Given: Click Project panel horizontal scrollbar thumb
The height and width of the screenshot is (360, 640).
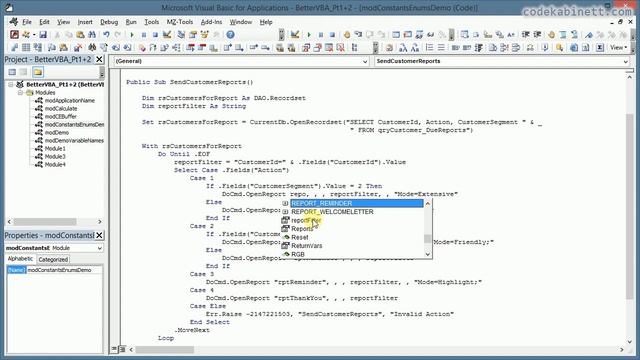Looking at the screenshot, I should coord(45,222).
